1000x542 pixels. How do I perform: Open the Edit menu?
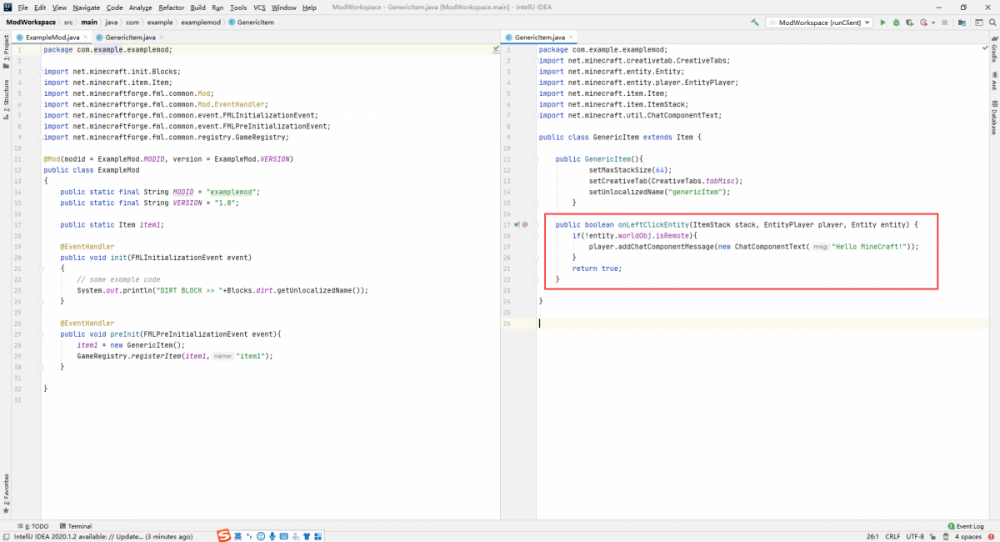pyautogui.click(x=40, y=8)
